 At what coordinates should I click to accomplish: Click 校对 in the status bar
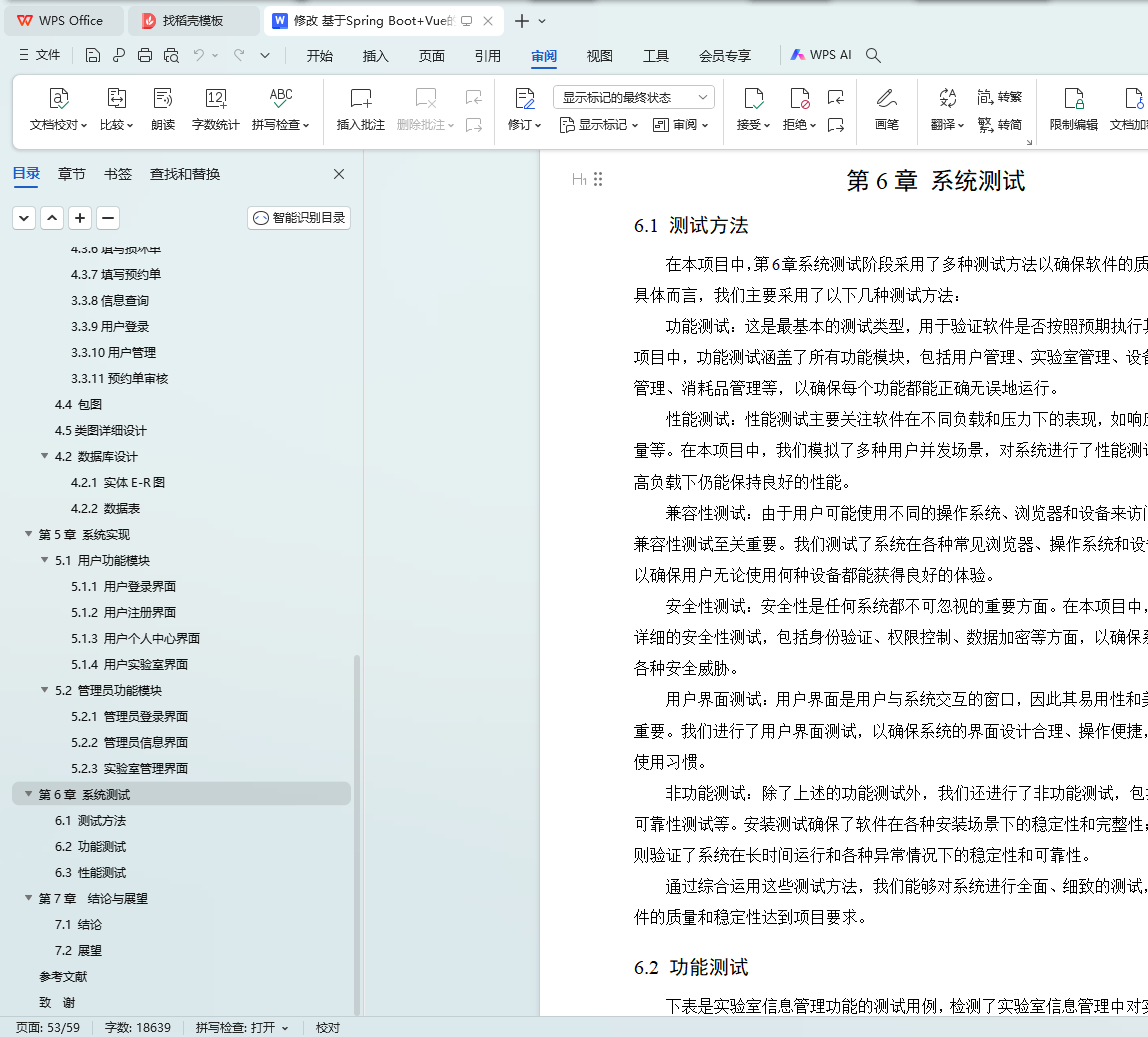[327, 1027]
